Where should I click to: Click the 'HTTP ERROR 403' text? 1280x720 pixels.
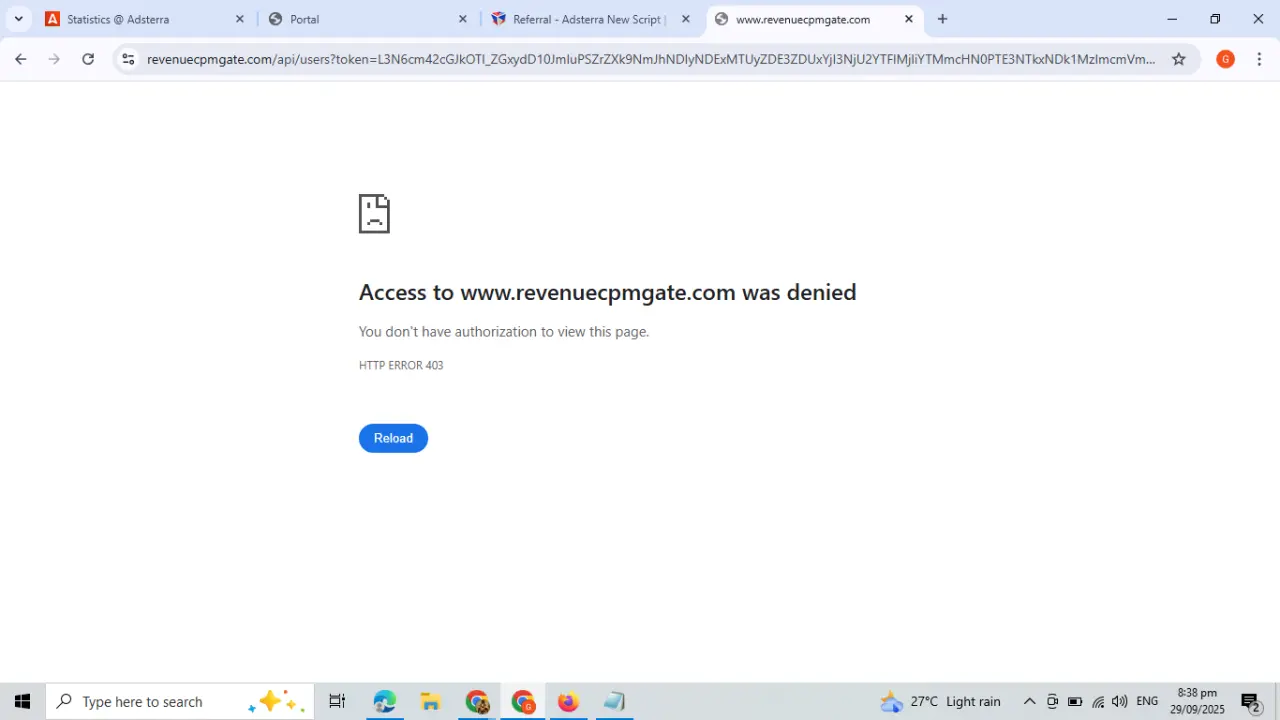401,365
